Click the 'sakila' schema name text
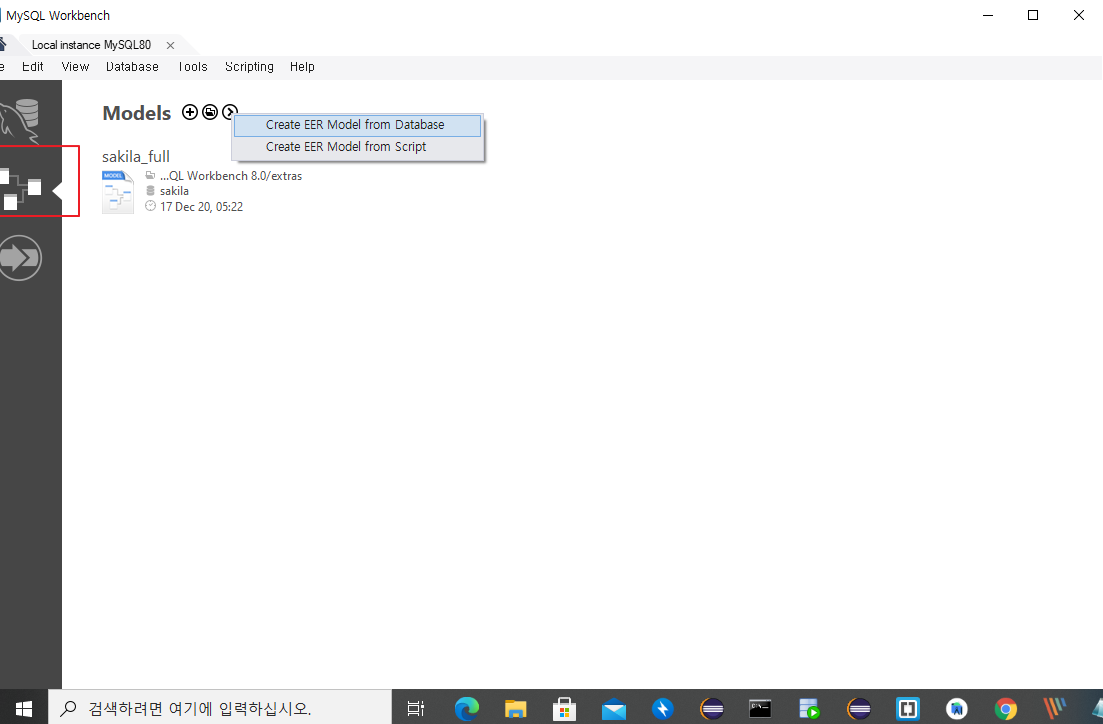Screen dimensions: 1103x724 pyautogui.click(x=174, y=191)
